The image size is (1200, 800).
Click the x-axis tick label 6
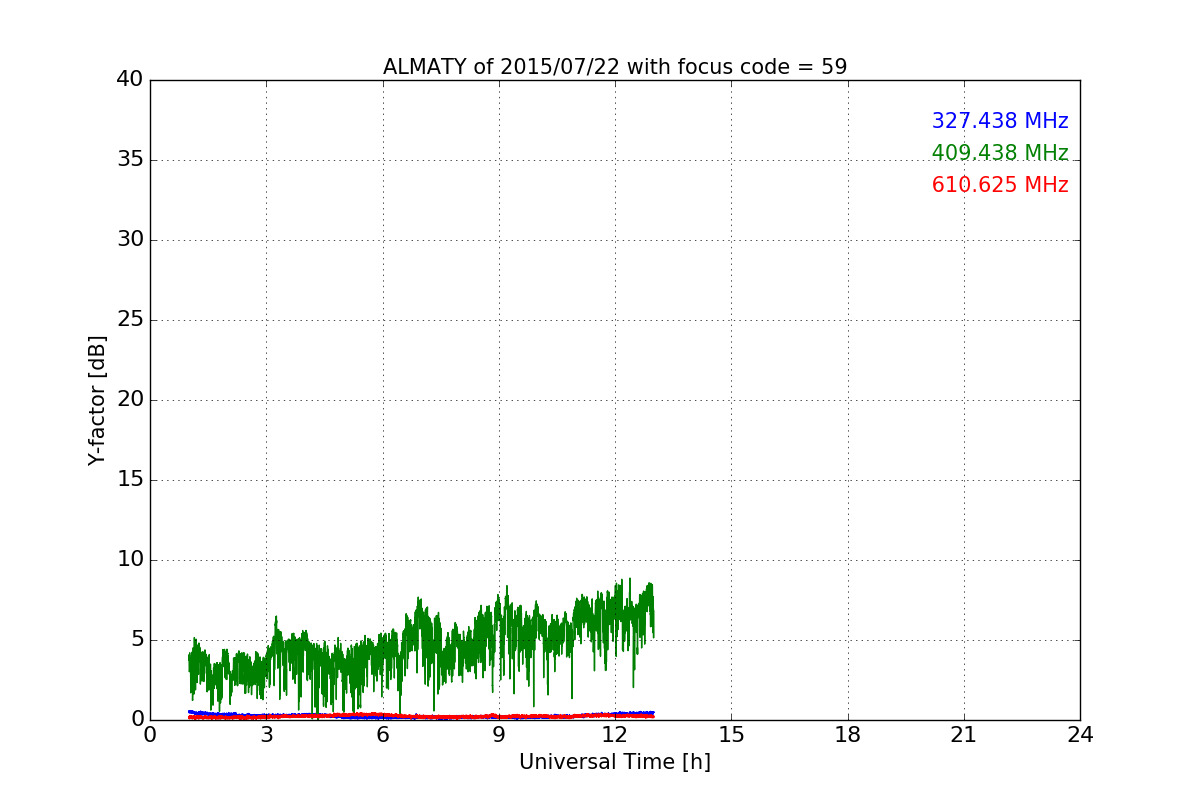[383, 735]
